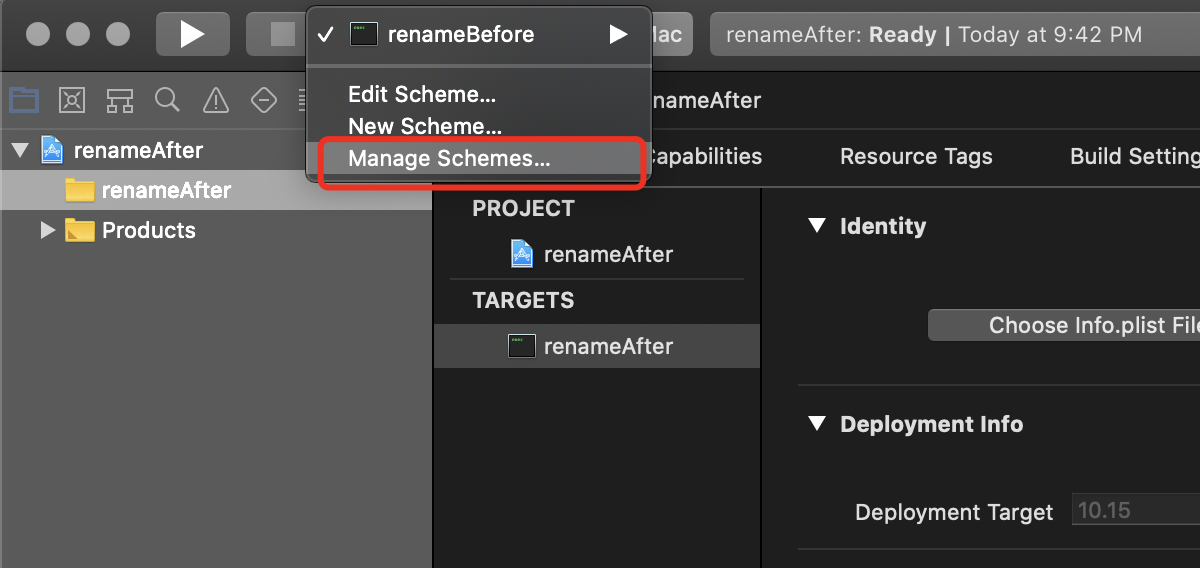
Task: Select the renameAfter project root in navigator
Action: click(216, 151)
